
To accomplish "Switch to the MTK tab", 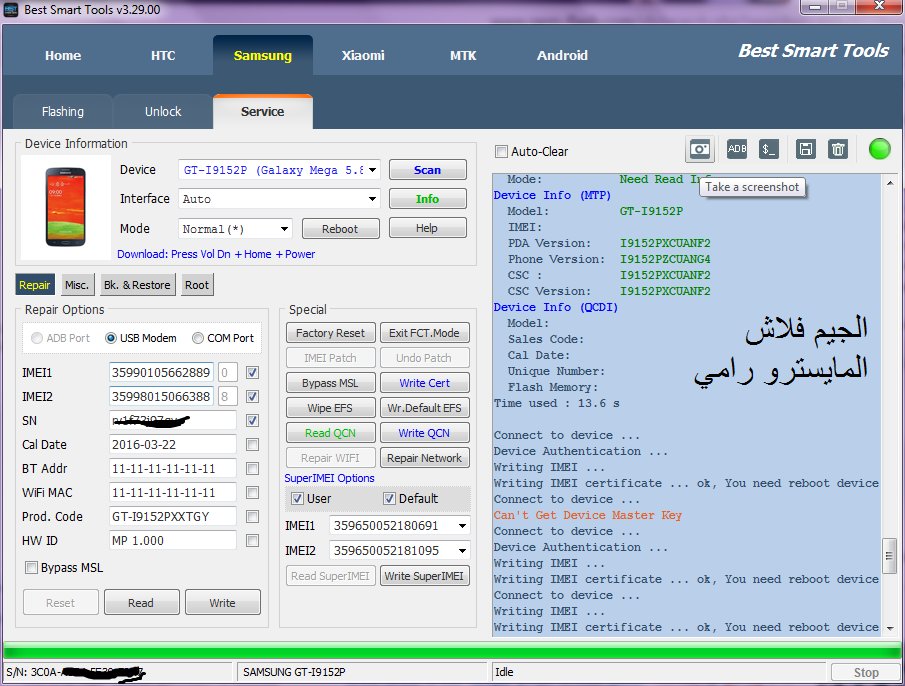I will (x=463, y=55).
